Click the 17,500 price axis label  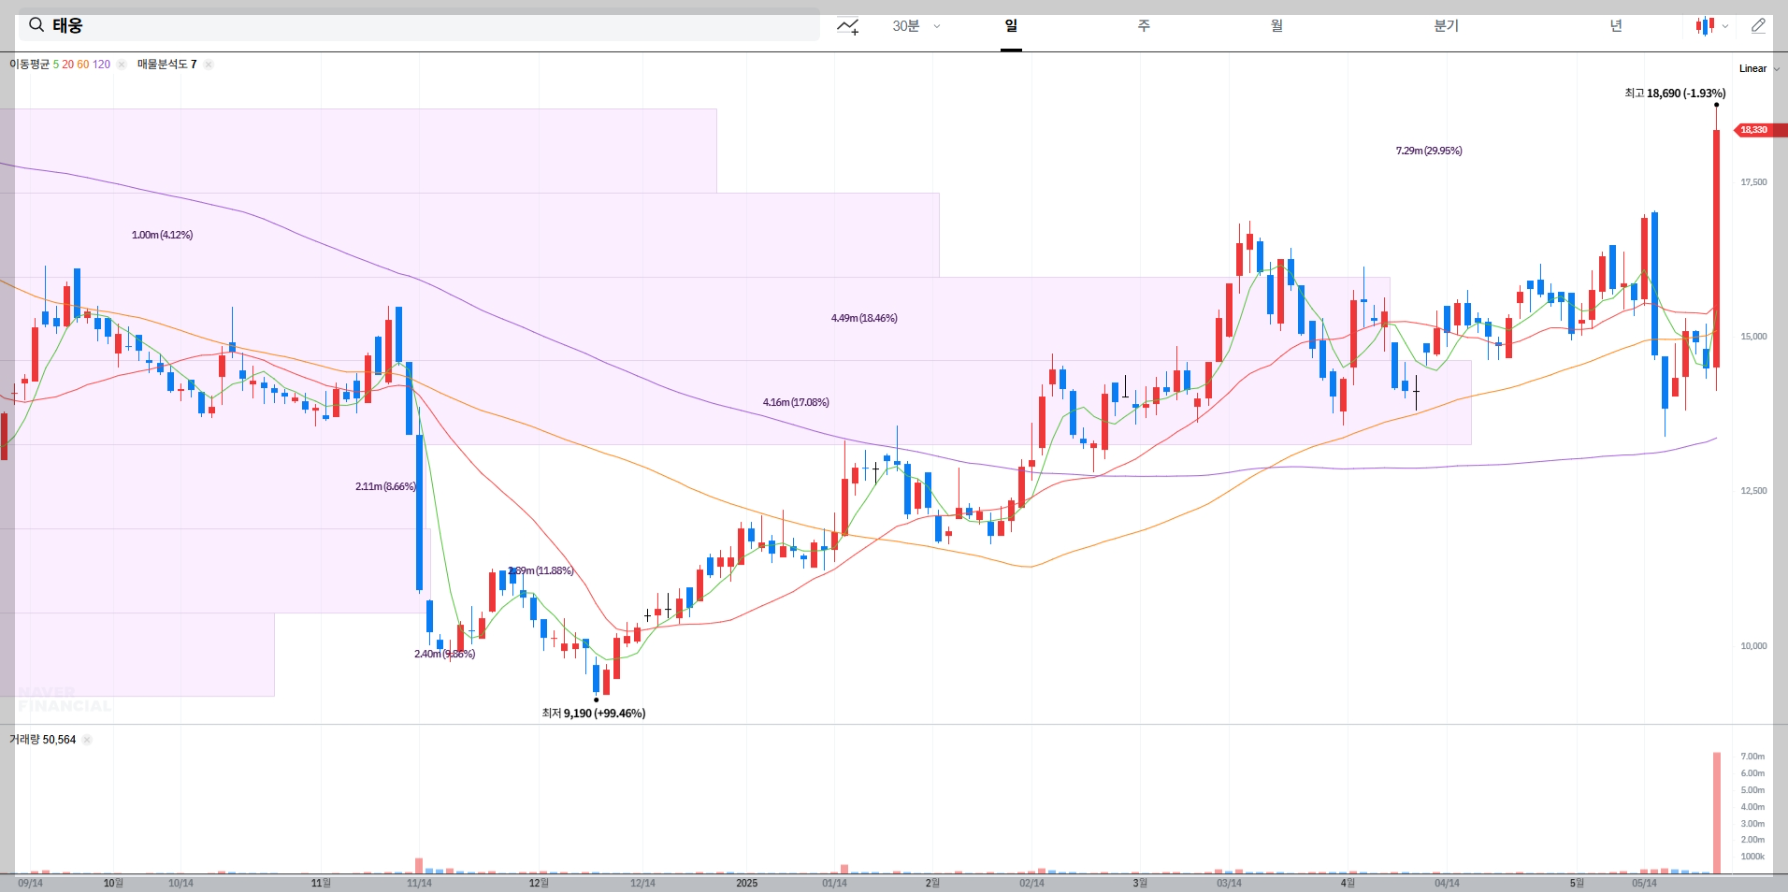pyautogui.click(x=1754, y=182)
